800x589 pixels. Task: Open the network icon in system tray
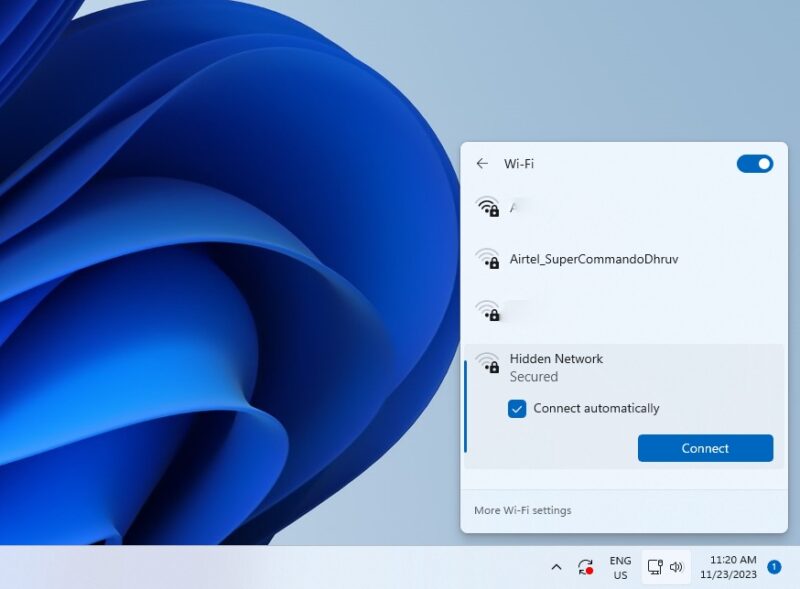pos(655,567)
